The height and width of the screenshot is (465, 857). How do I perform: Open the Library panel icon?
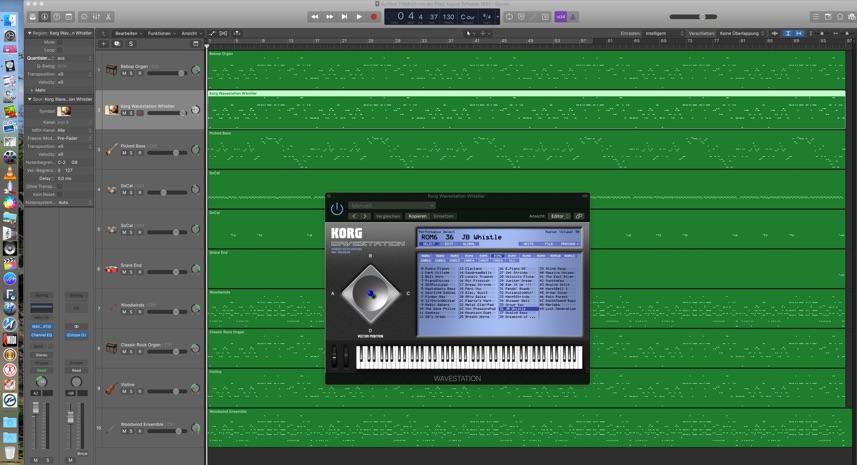click(33, 17)
